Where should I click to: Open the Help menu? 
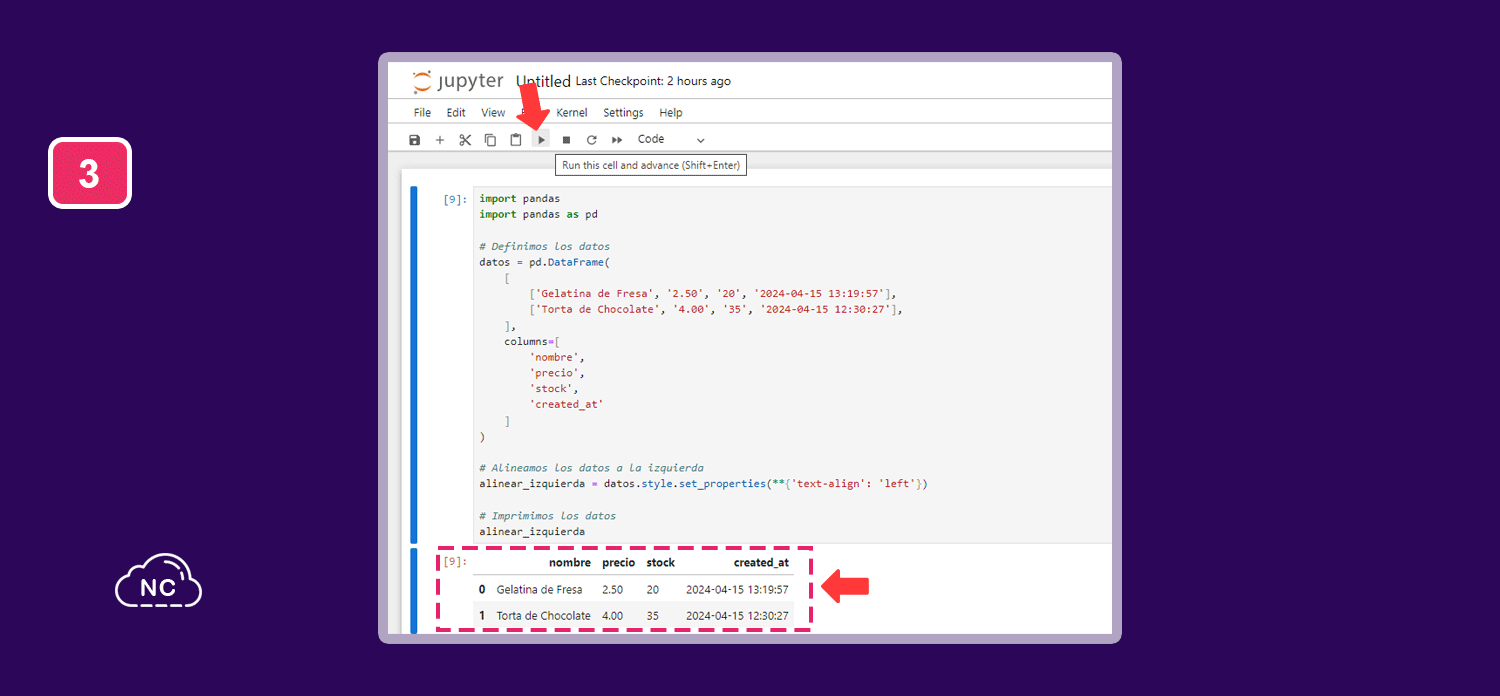[671, 113]
